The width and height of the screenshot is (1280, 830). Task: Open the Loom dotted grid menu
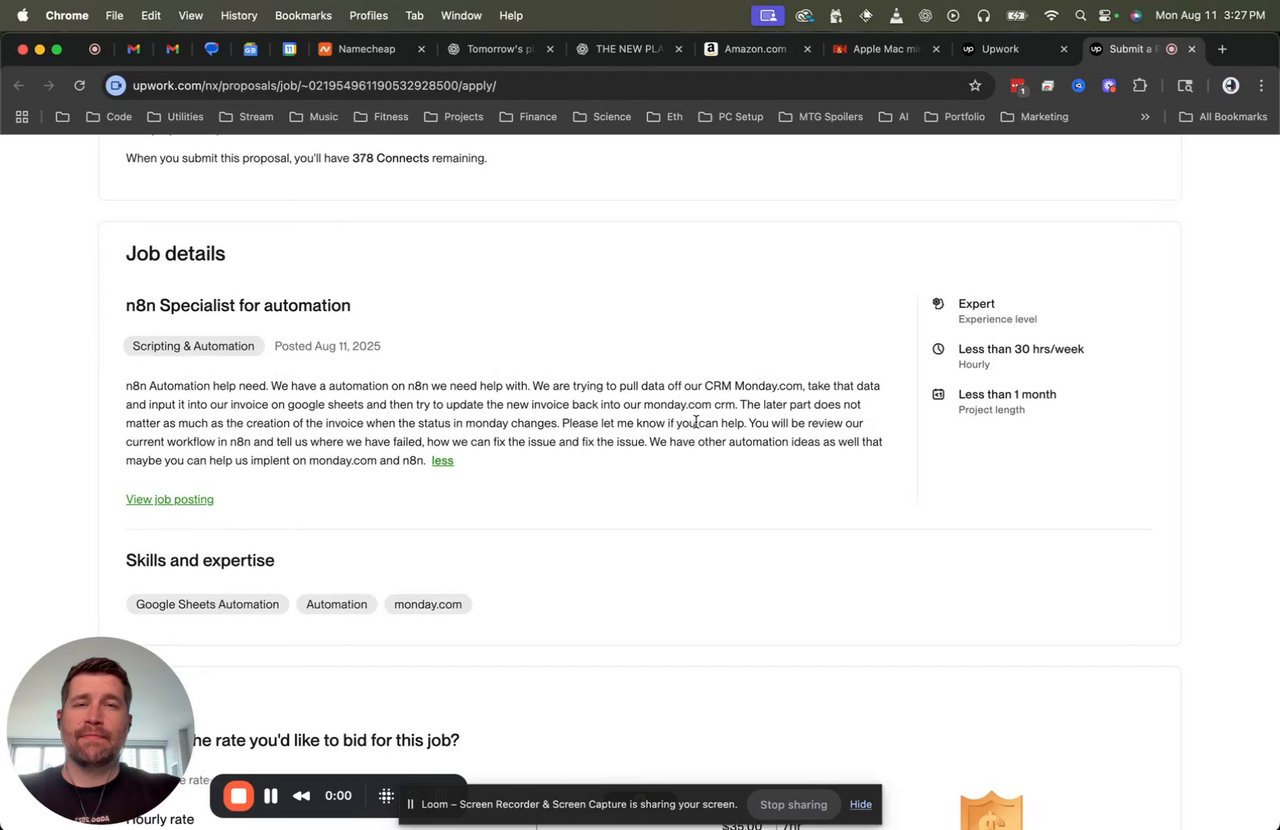click(x=386, y=796)
